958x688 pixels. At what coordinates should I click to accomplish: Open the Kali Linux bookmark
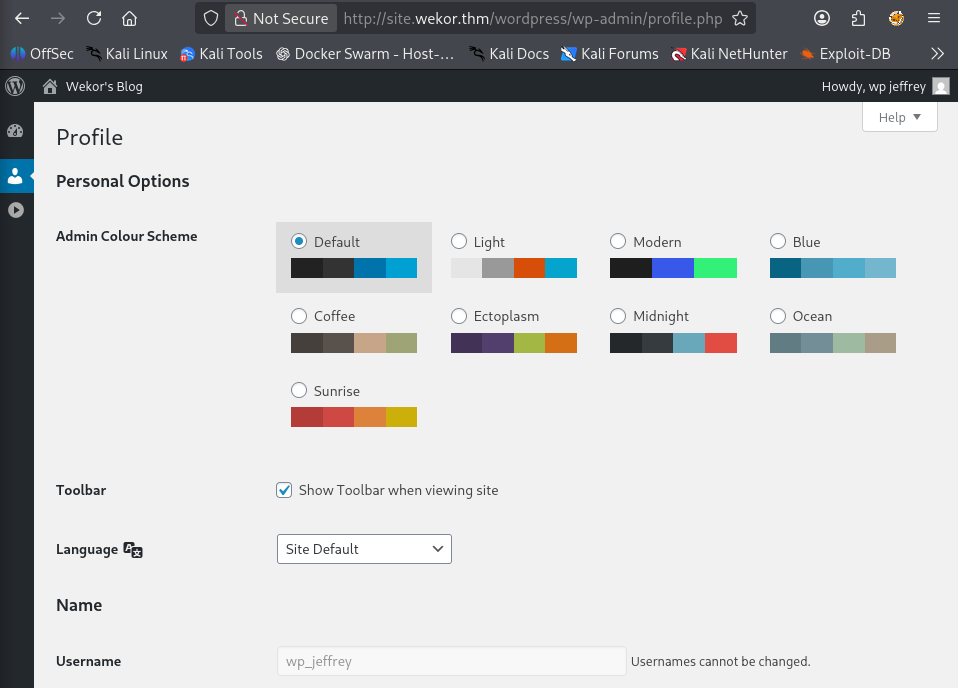pos(126,54)
